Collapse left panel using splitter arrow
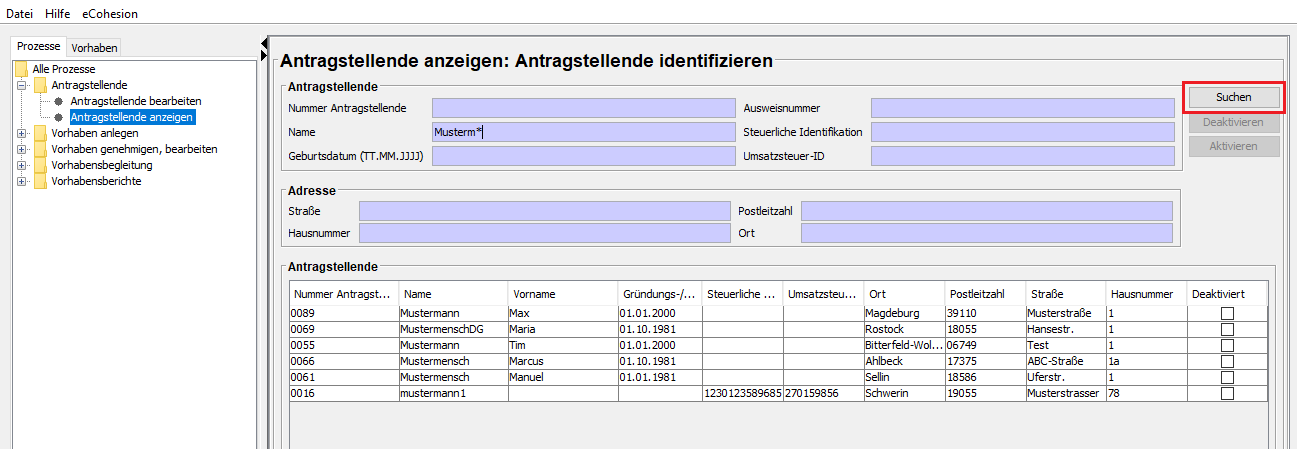This screenshot has width=1297, height=449. 264,43
